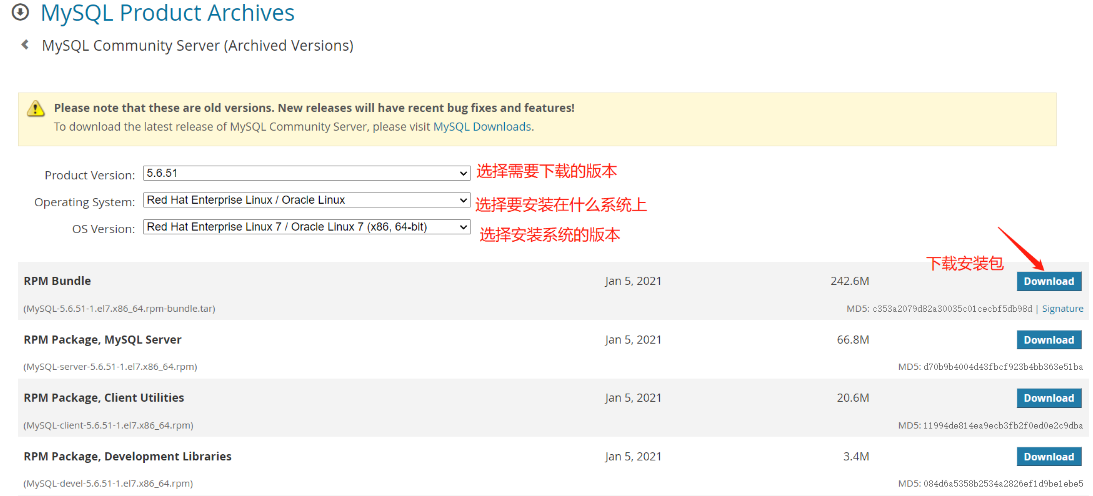
Task: Download the Client Utilities RPM package
Action: pyautogui.click(x=1048, y=398)
